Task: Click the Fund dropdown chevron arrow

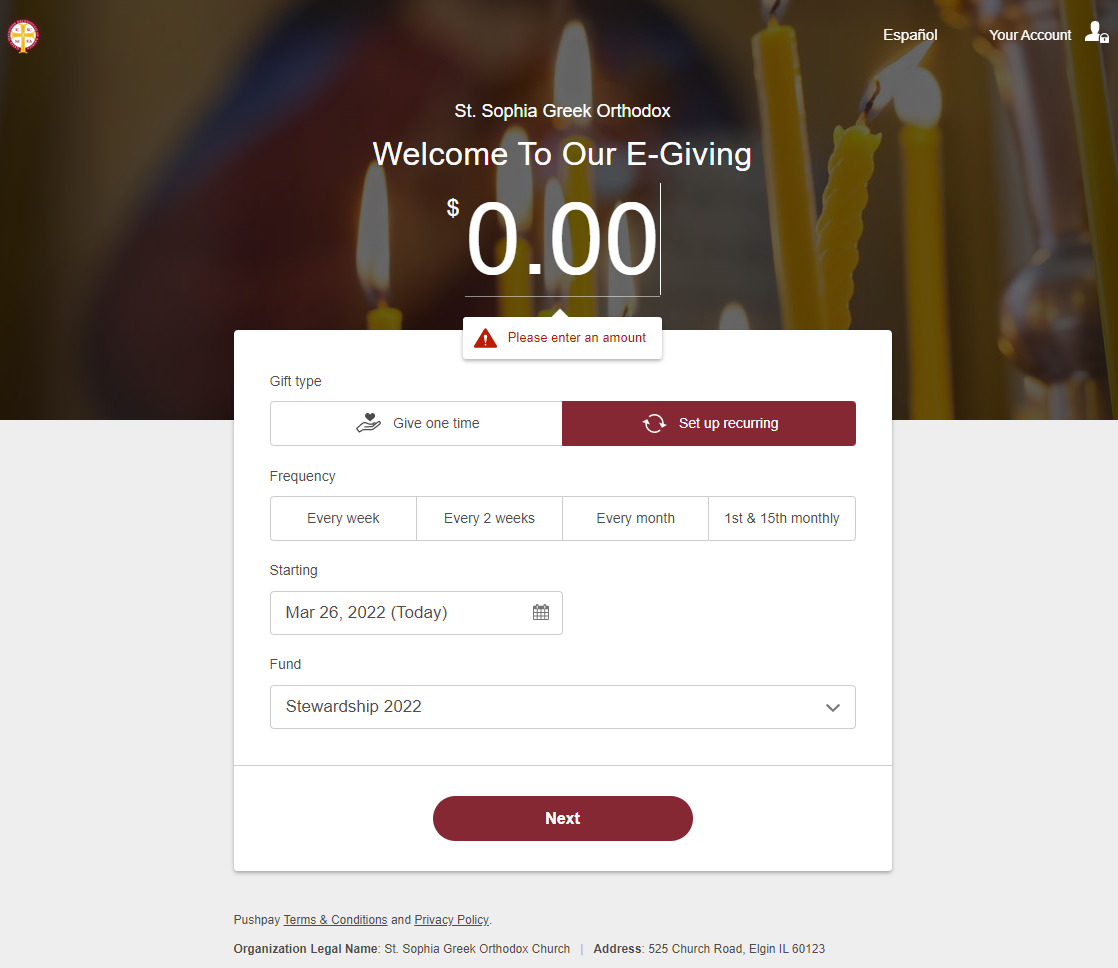Action: pyautogui.click(x=832, y=708)
